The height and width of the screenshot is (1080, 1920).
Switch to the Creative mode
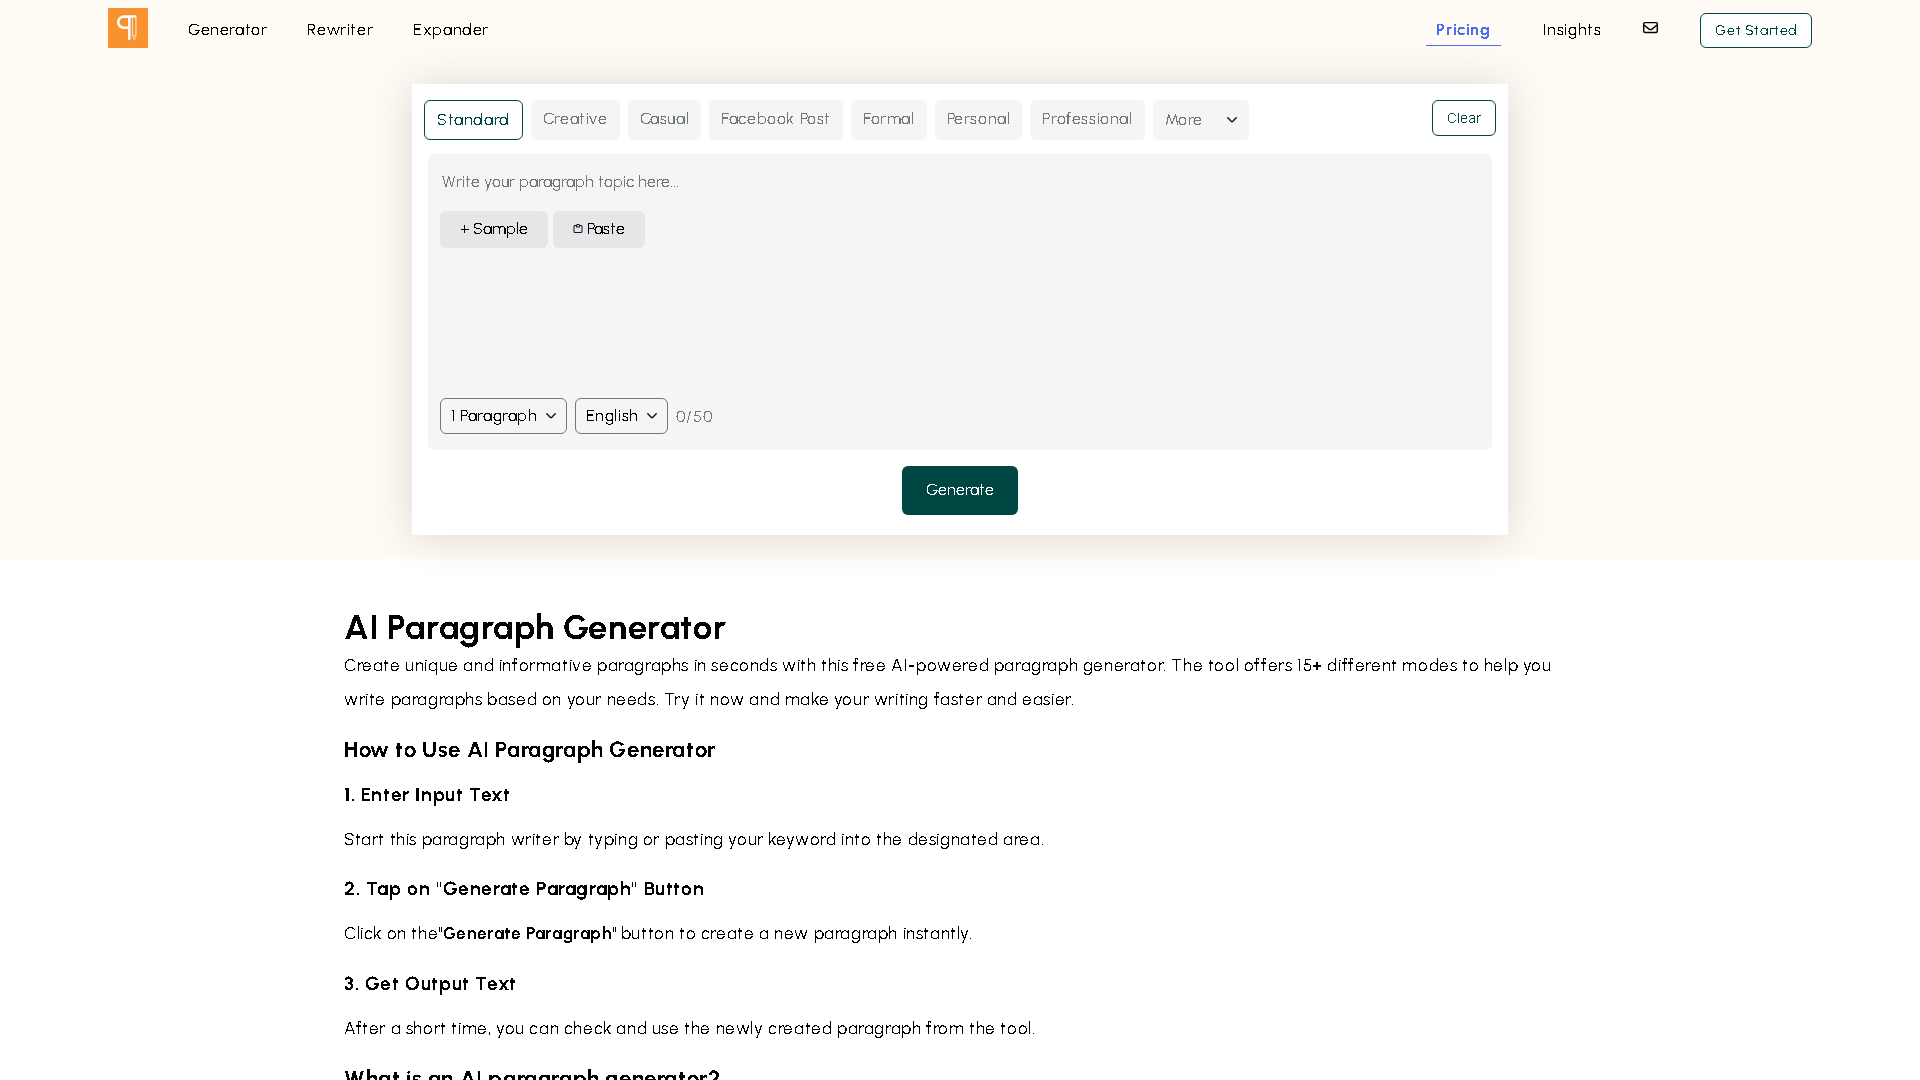point(575,119)
